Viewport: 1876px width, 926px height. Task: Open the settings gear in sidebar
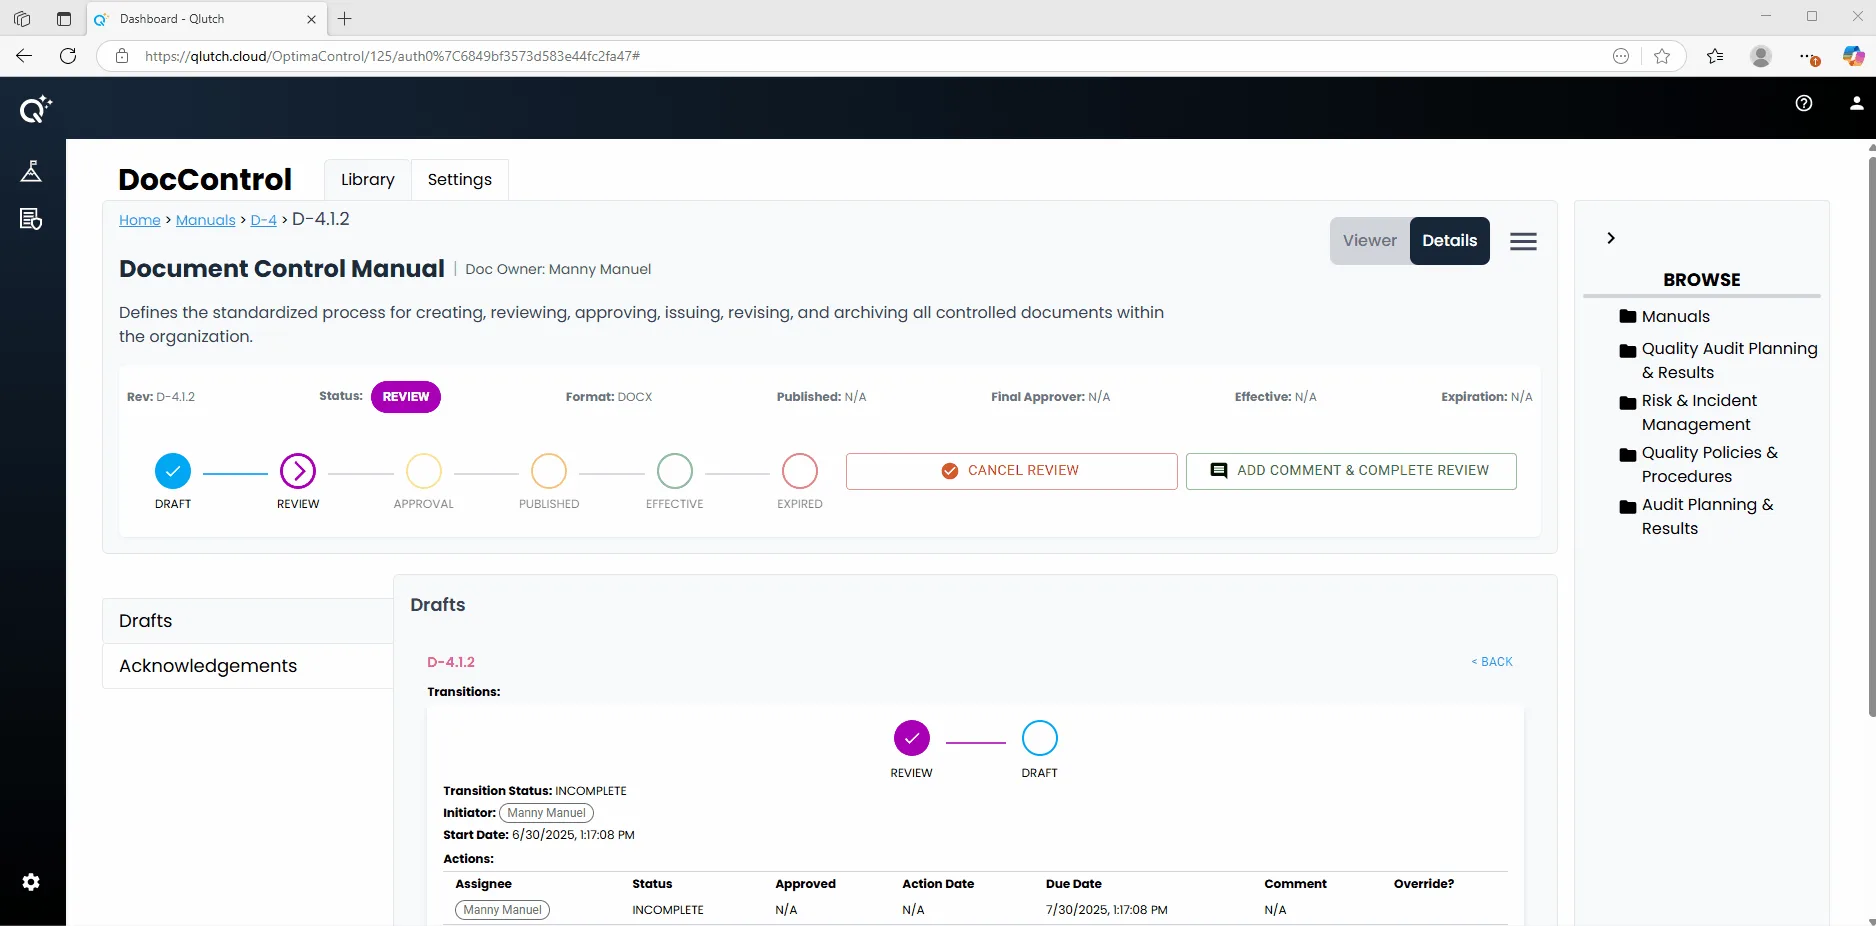pos(31,882)
